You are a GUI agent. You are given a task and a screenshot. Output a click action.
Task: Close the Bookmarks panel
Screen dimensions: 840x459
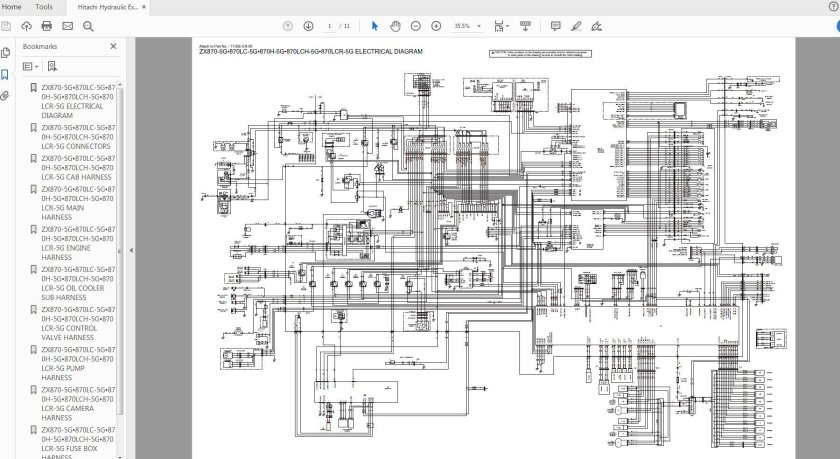(x=113, y=46)
